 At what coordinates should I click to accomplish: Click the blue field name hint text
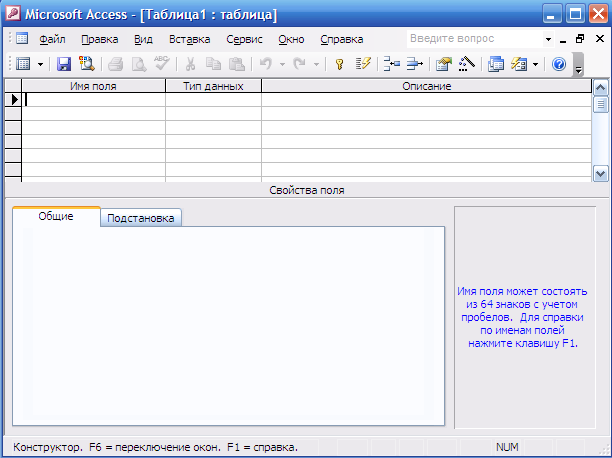click(522, 317)
